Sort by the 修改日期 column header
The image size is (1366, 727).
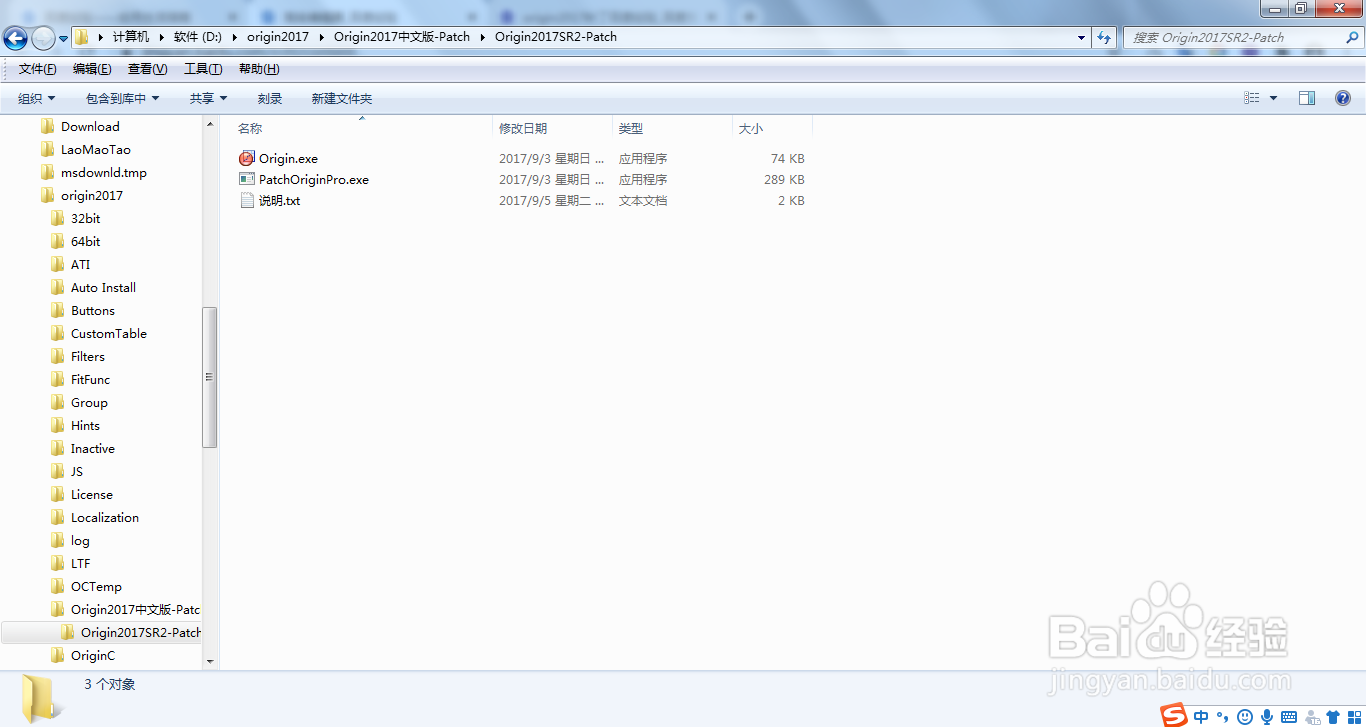pos(552,128)
